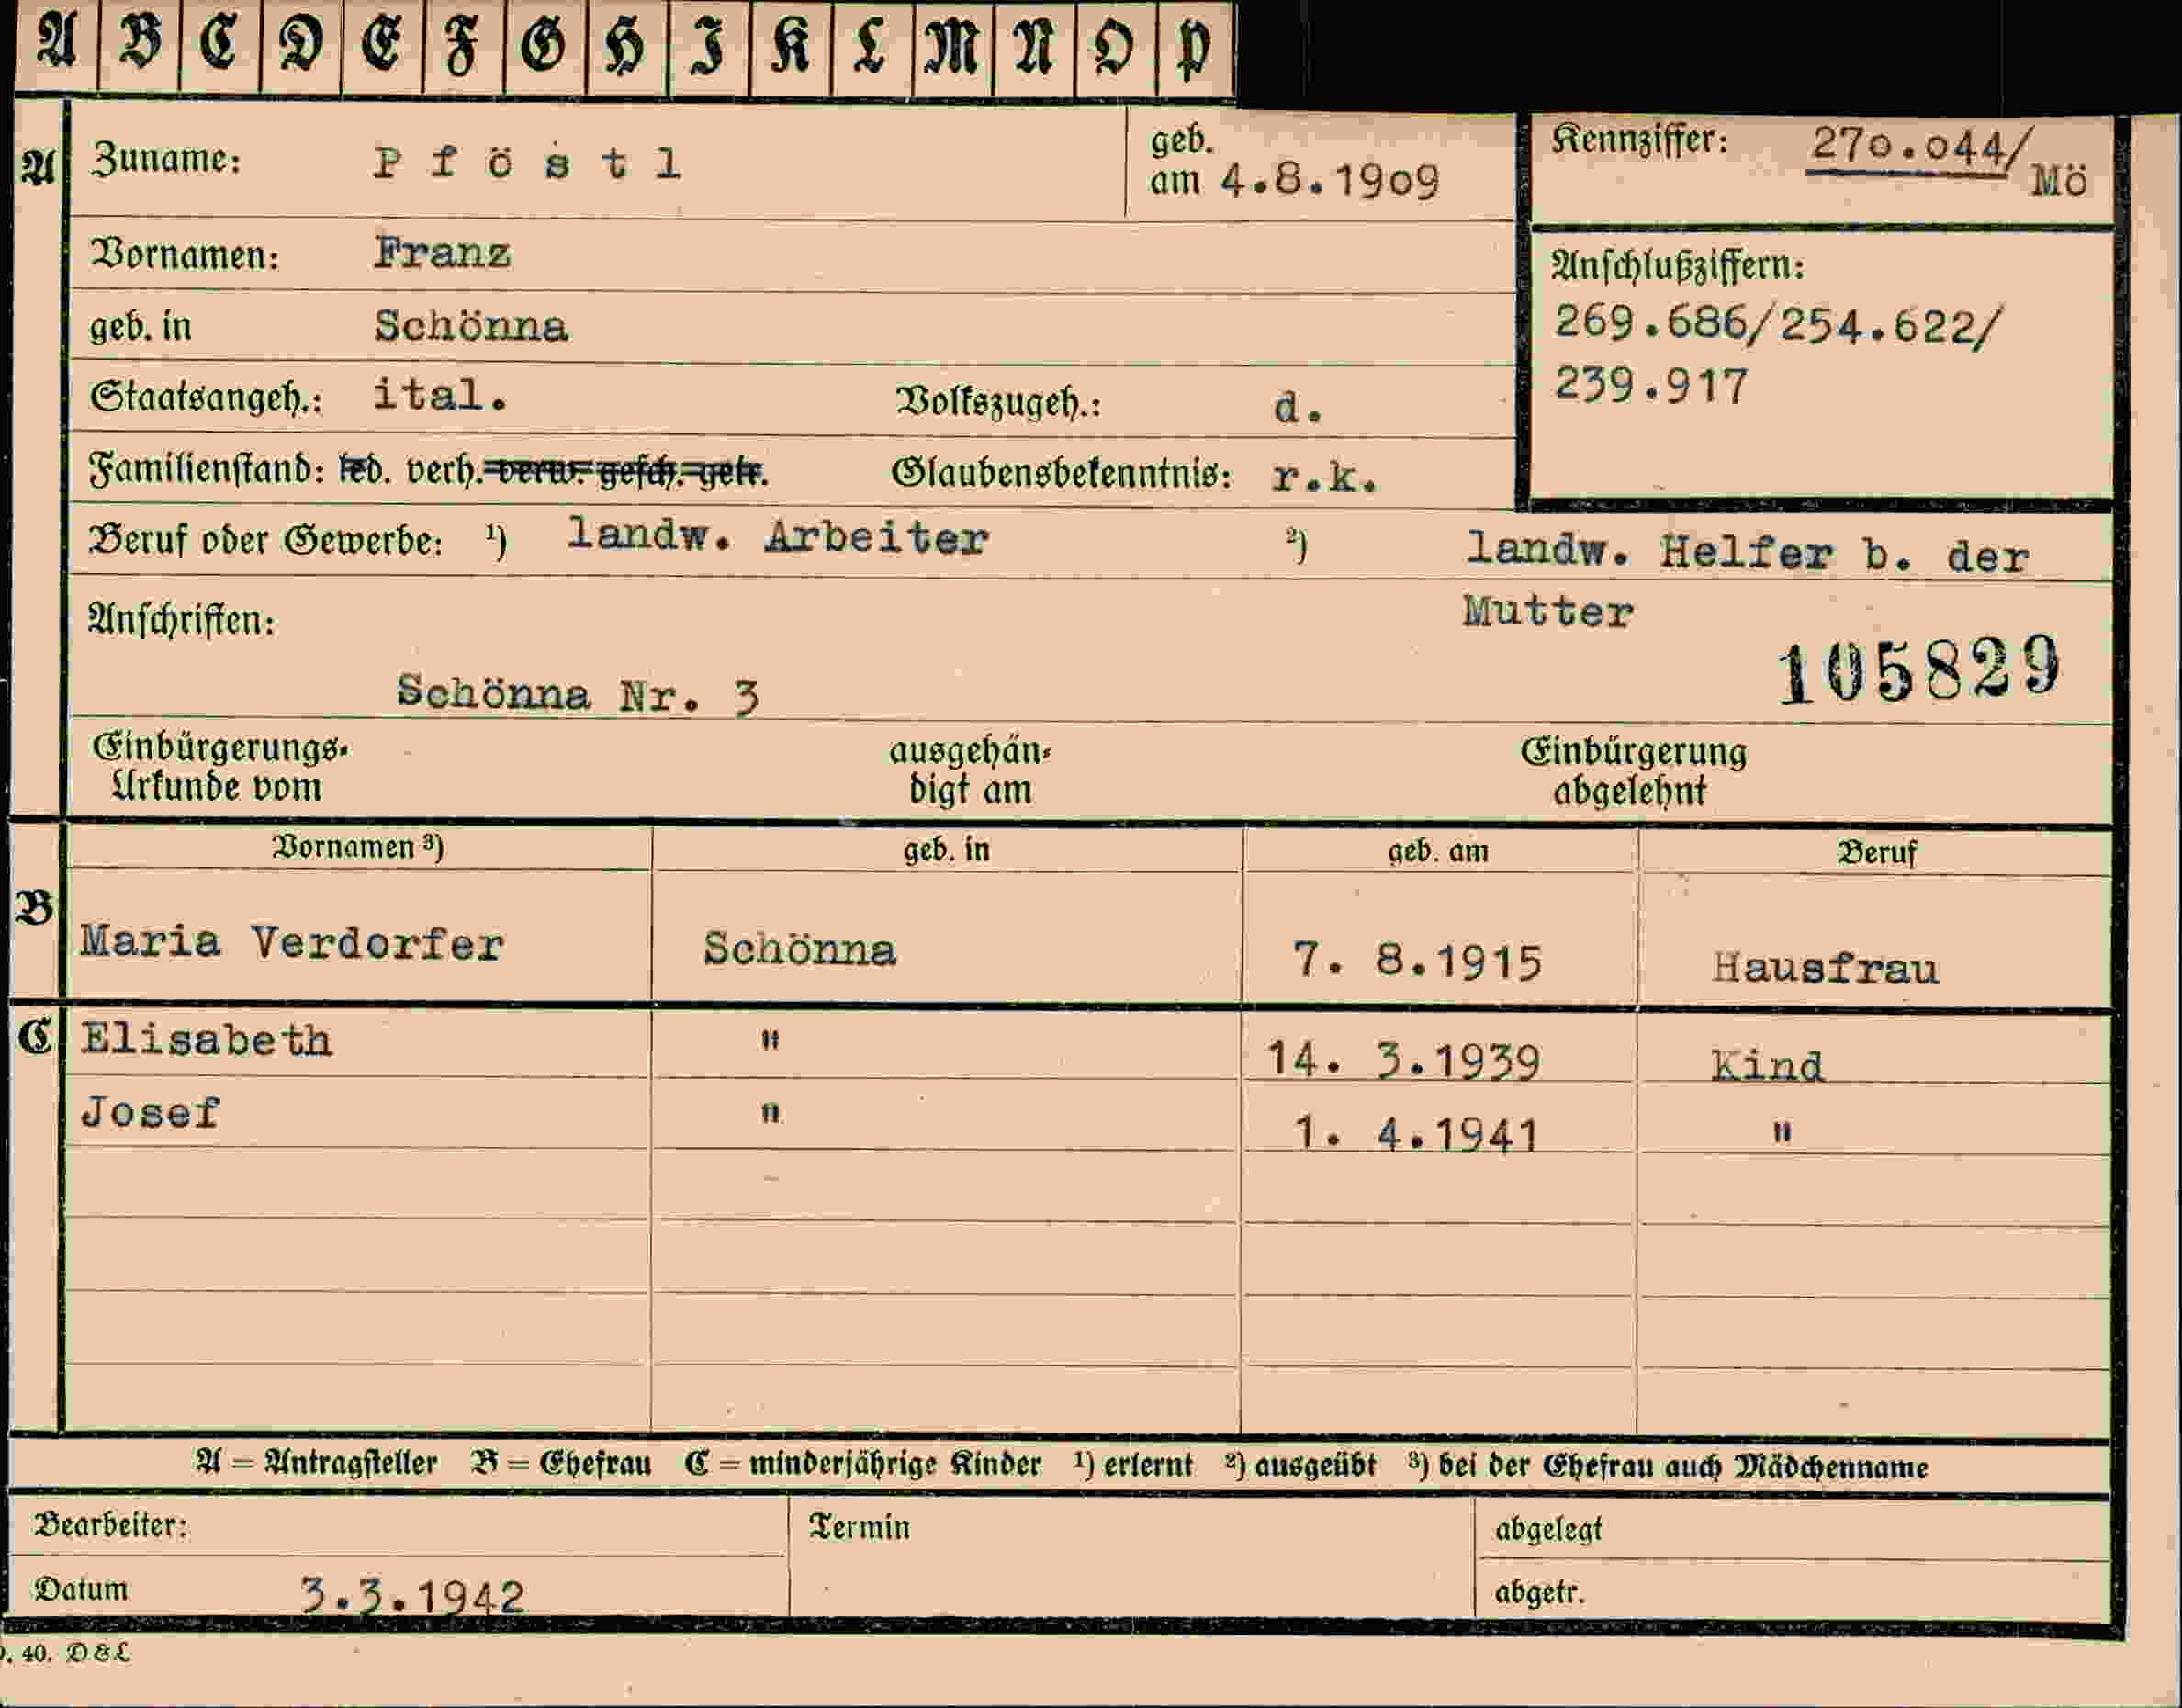Click Josef's birth date '1. 4.1941'
This screenshot has width=2182, height=1708.
pyautogui.click(x=1416, y=1134)
